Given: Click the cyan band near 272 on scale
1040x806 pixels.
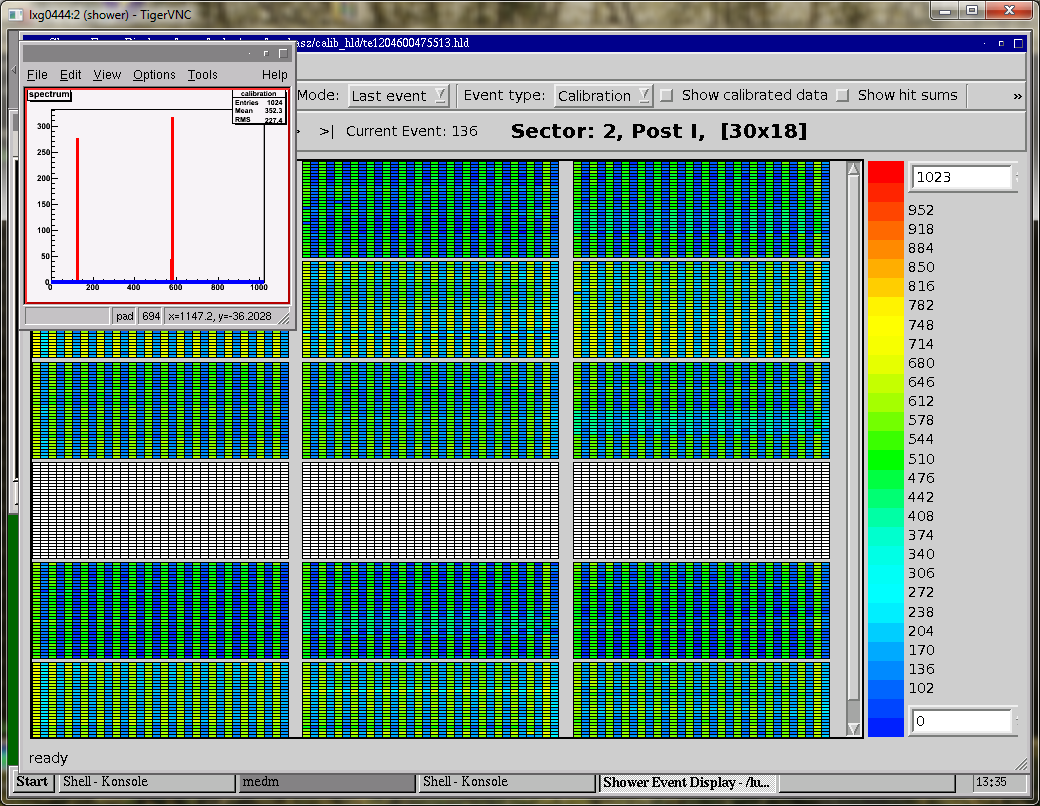Looking at the screenshot, I should [x=886, y=592].
